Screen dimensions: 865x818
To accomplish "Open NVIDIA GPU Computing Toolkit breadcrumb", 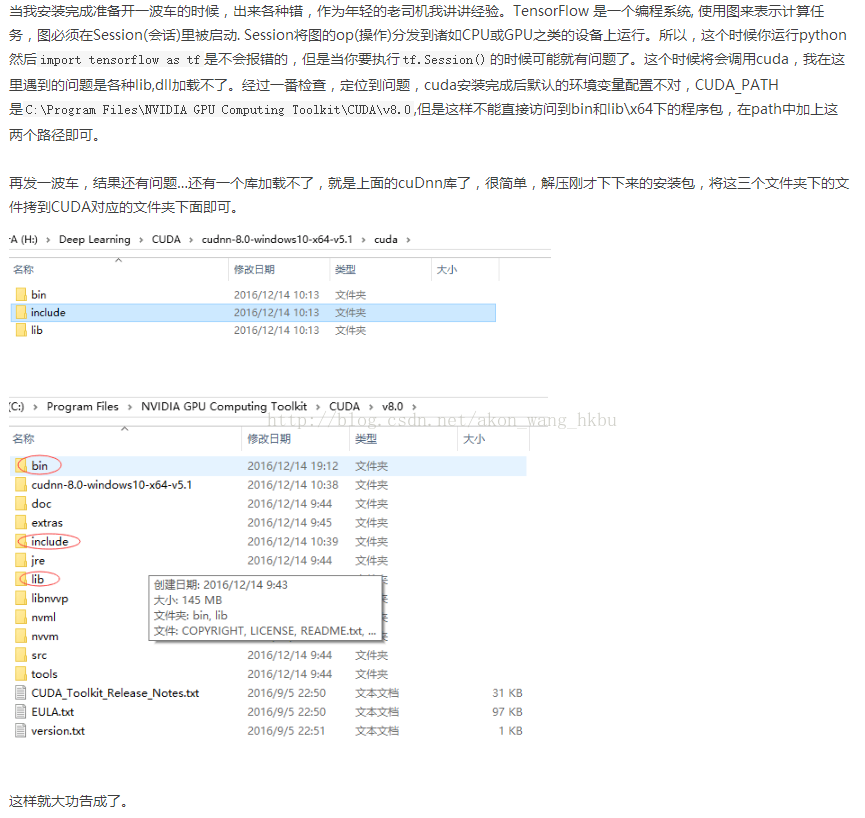I will tap(224, 407).
